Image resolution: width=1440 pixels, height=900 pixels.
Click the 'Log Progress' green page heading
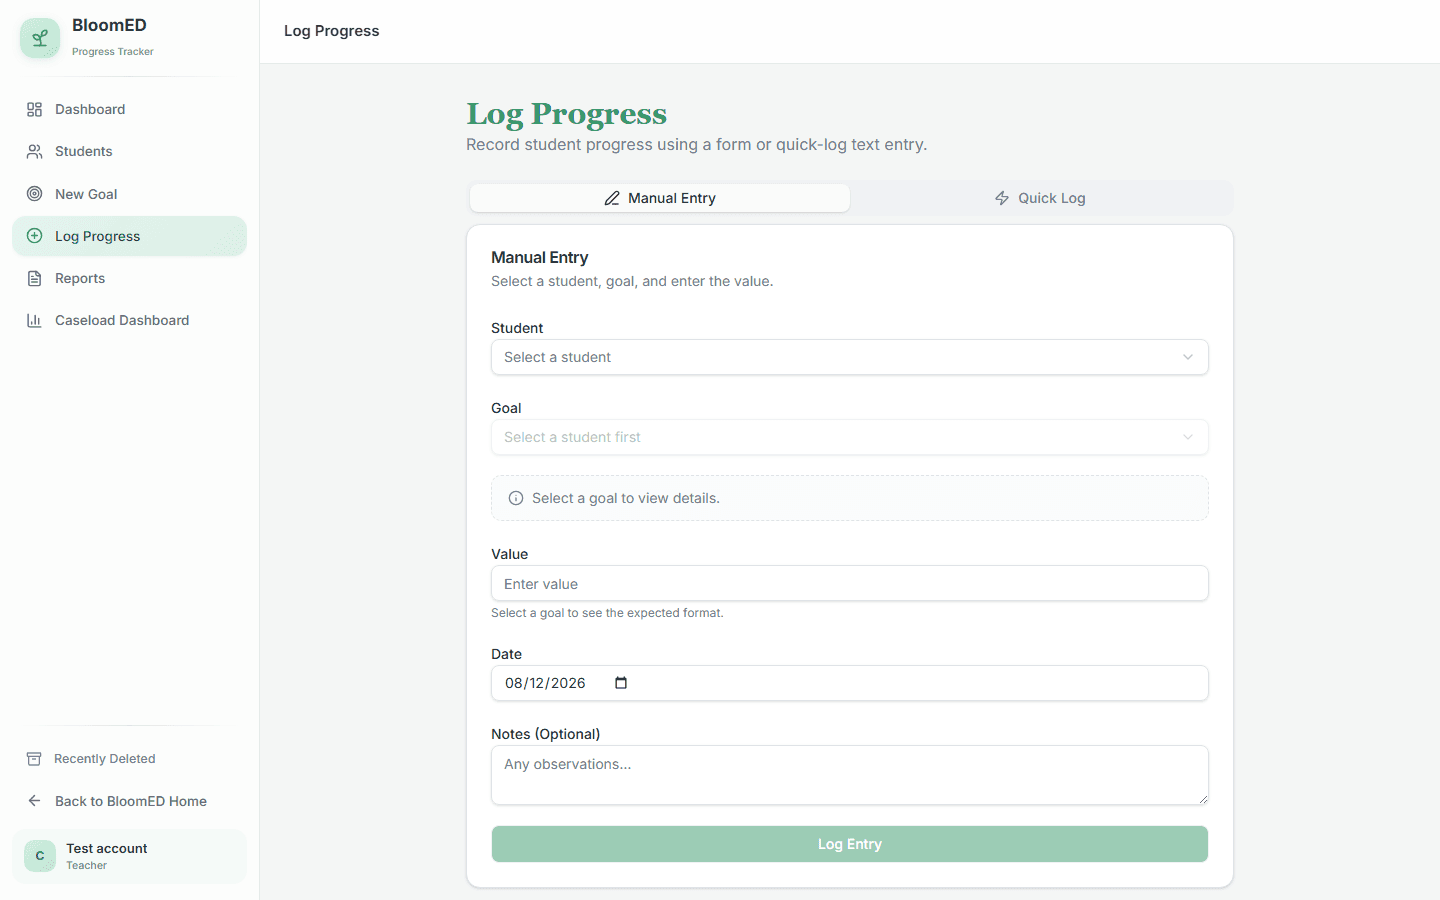(567, 114)
